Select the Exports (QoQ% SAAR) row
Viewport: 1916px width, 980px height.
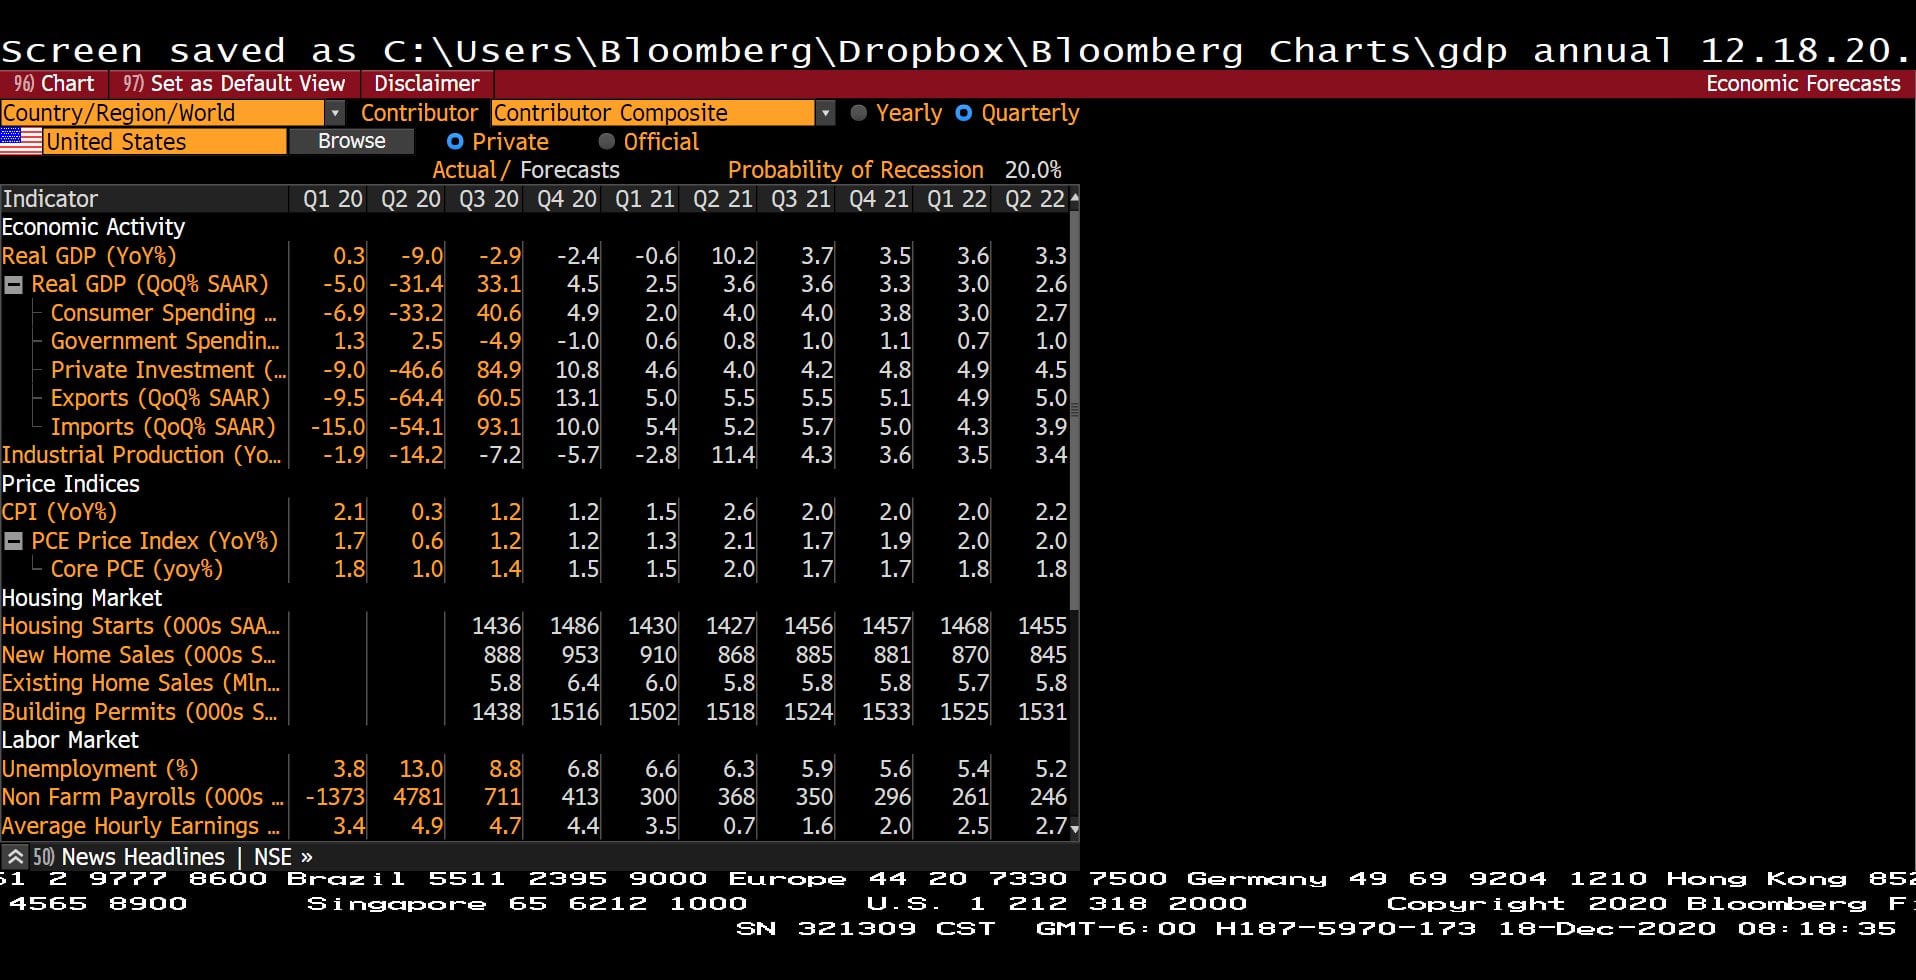[160, 398]
